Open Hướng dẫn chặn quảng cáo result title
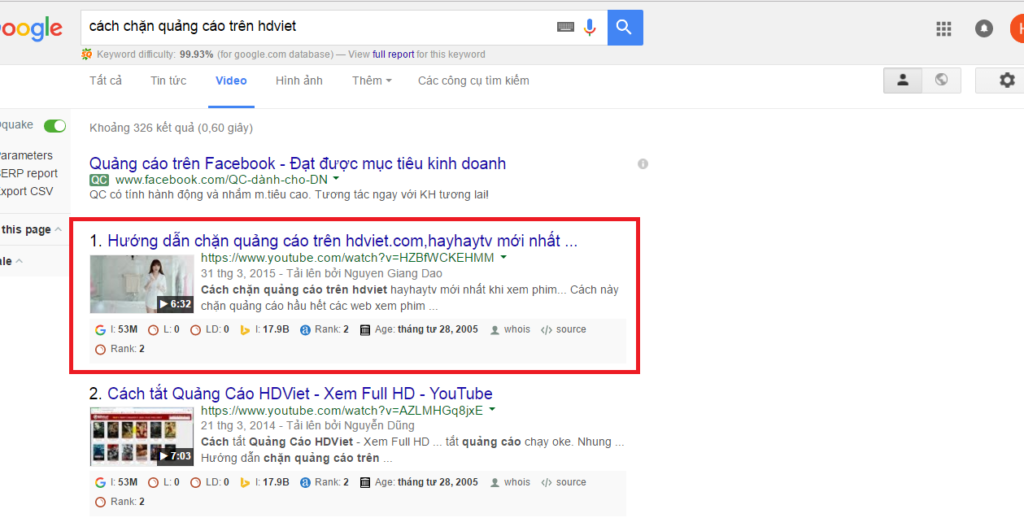Viewport: 1024px width, 518px height. tap(342, 240)
